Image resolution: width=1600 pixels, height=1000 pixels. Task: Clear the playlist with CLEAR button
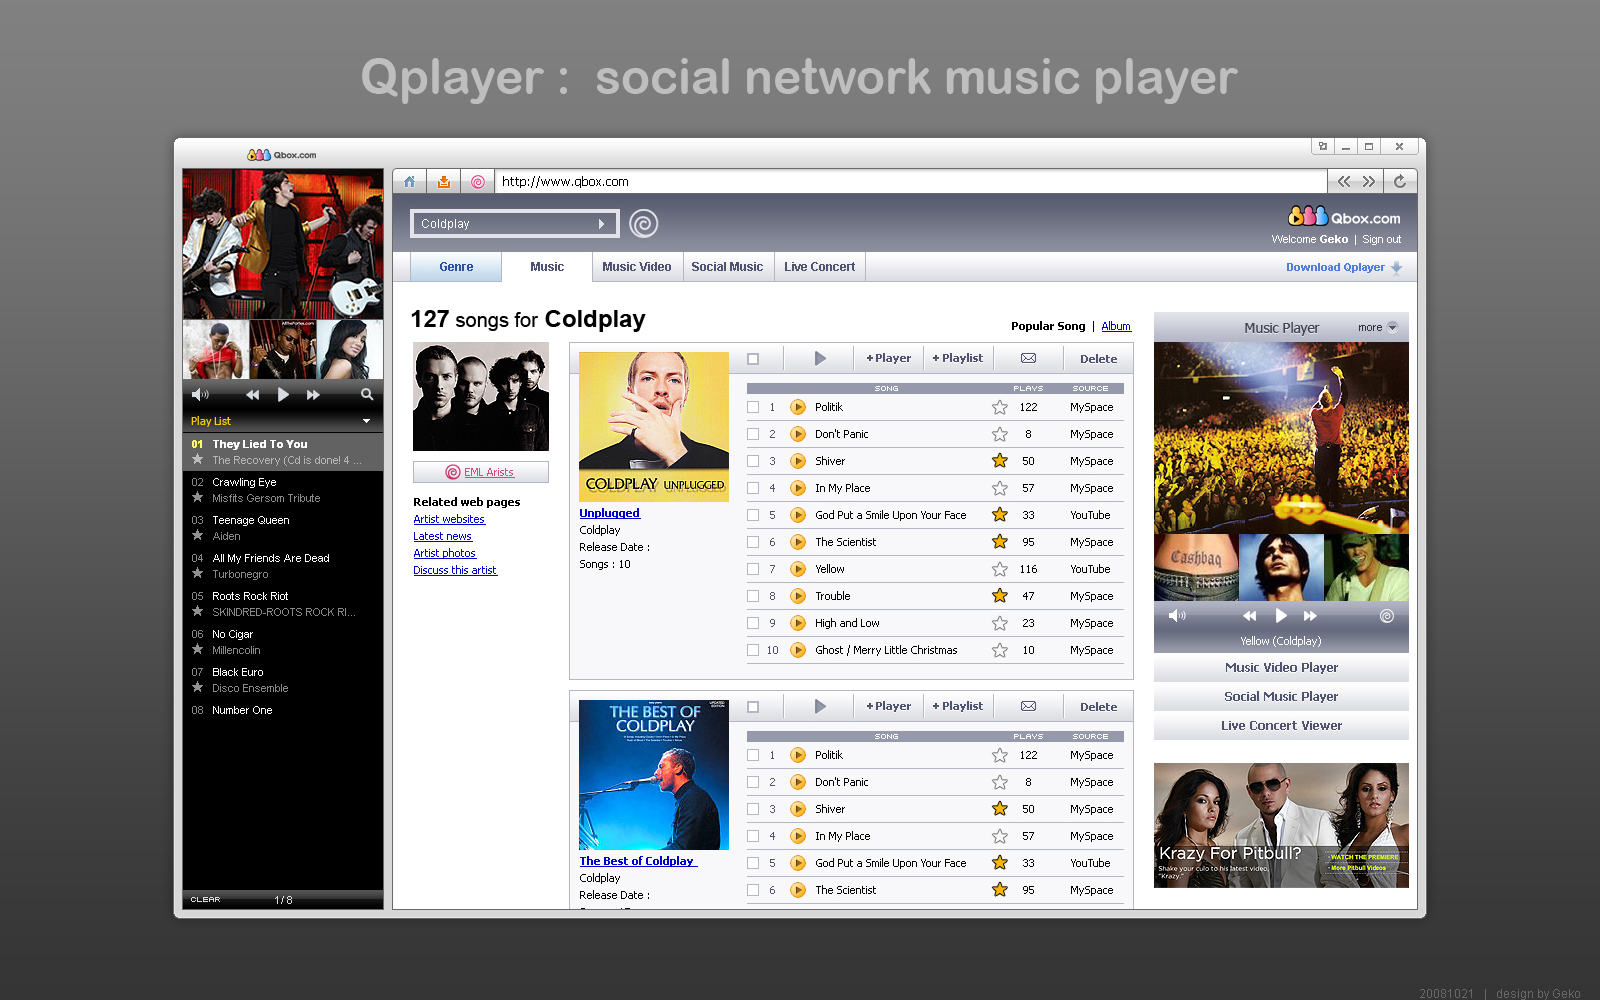coord(205,900)
